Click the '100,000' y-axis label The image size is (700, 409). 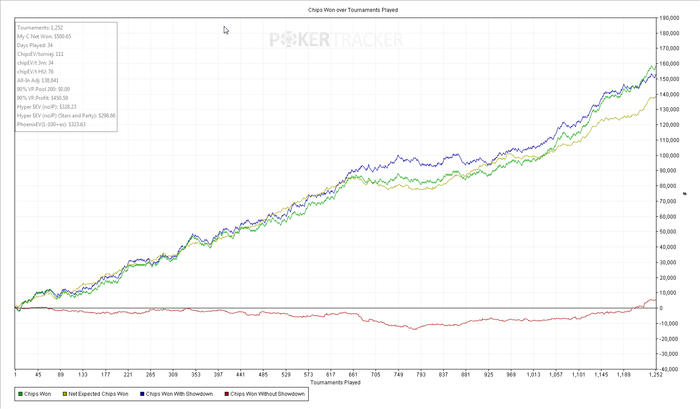[669, 155]
